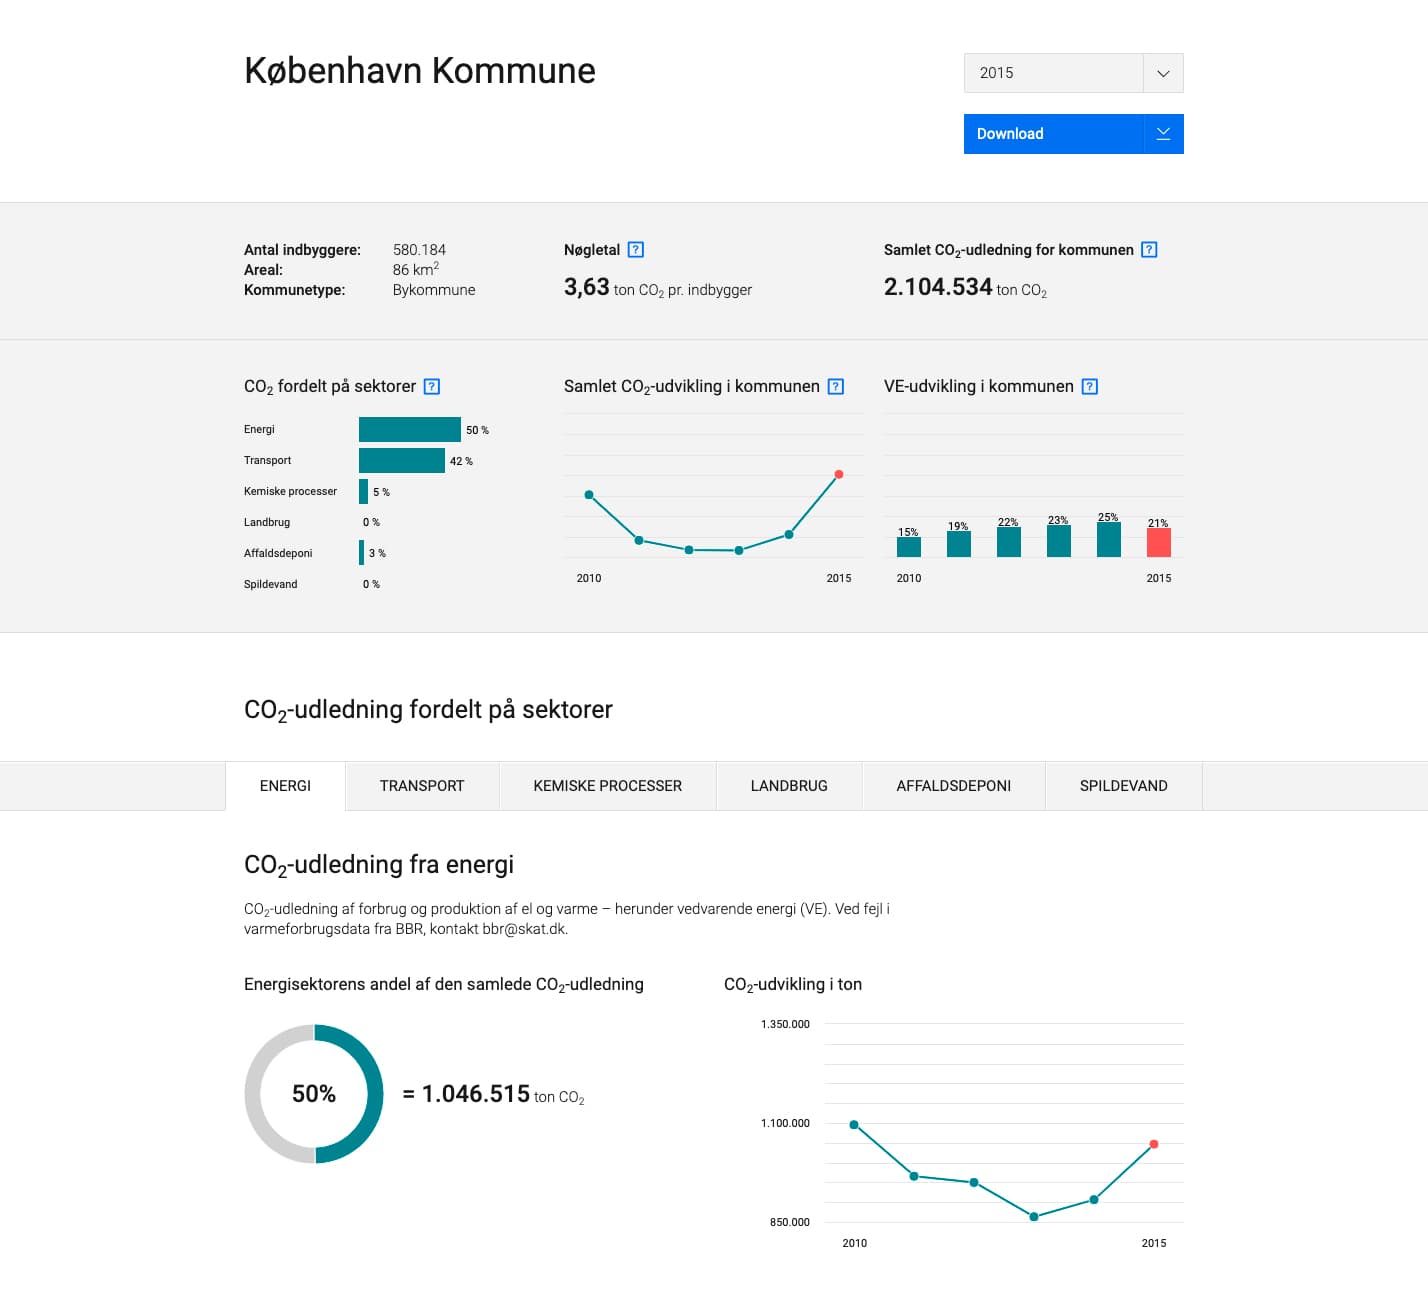Click the 23% VE bar
This screenshot has height=1291, width=1428.
click(x=1059, y=541)
